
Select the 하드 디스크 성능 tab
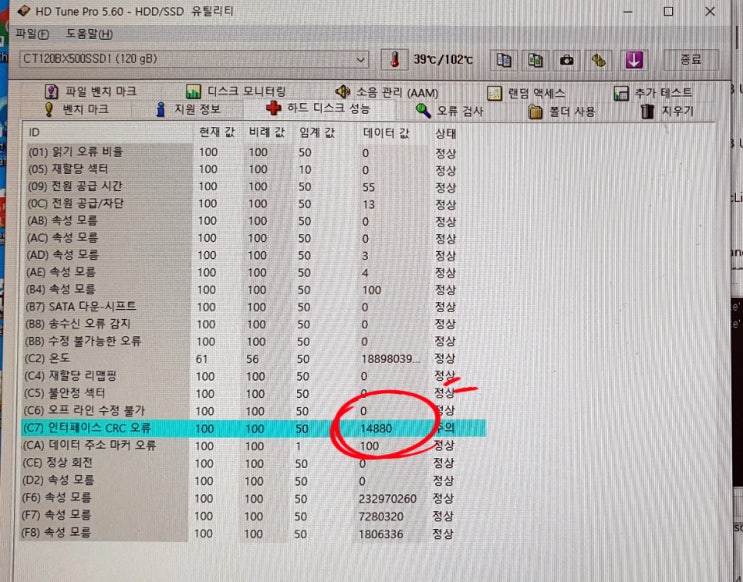(x=318, y=109)
